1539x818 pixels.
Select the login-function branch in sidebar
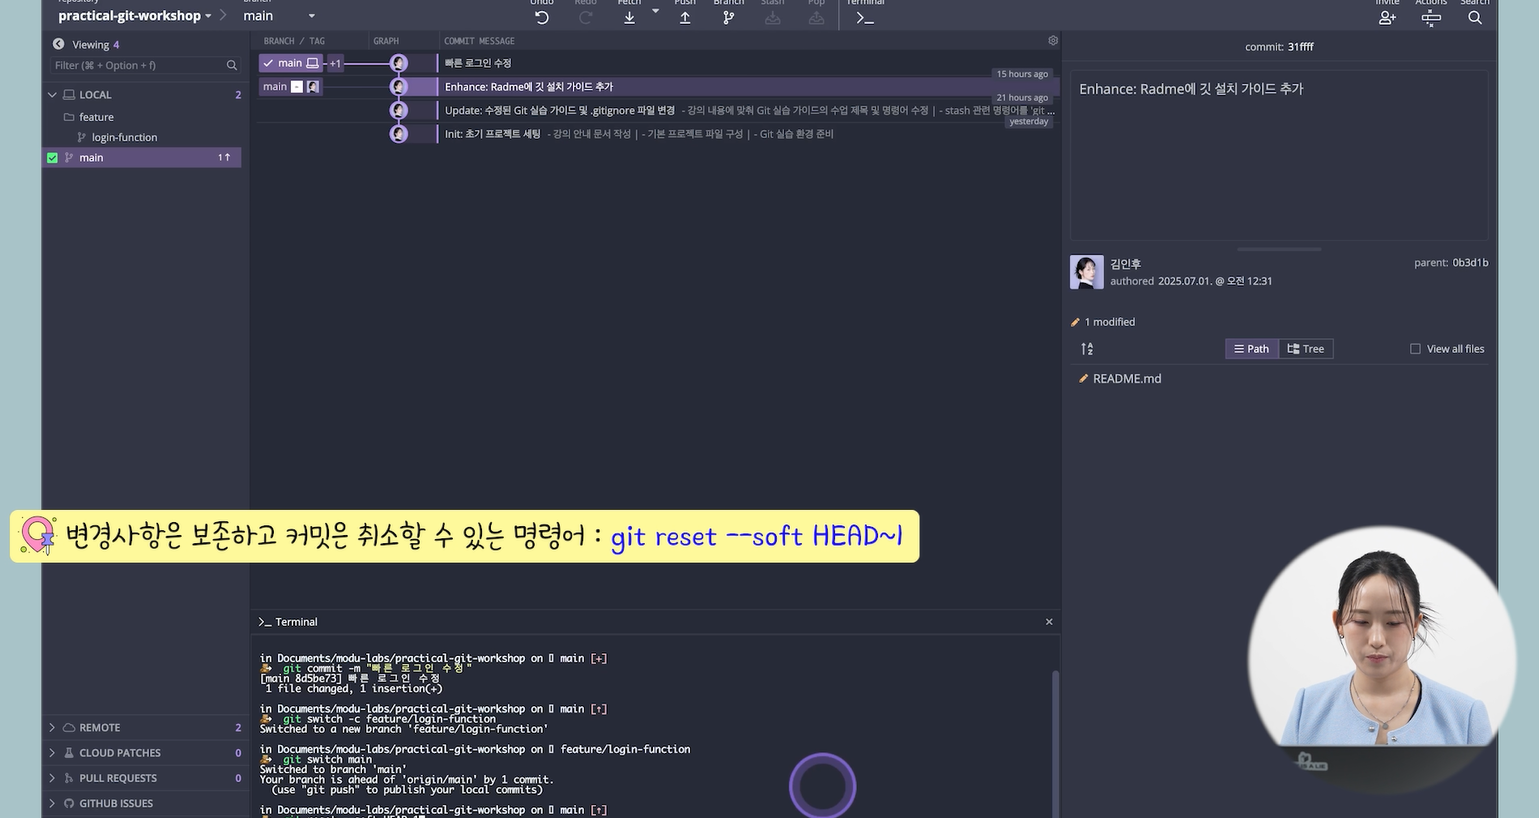point(124,138)
